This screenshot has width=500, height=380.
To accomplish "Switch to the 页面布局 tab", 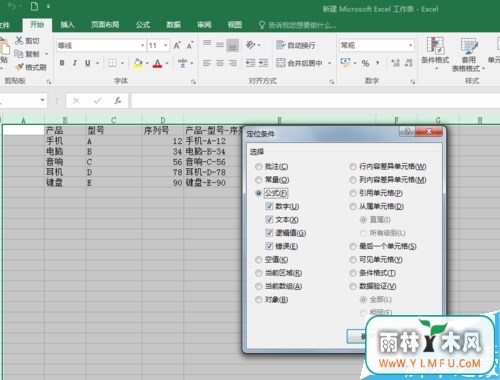I will [105, 24].
